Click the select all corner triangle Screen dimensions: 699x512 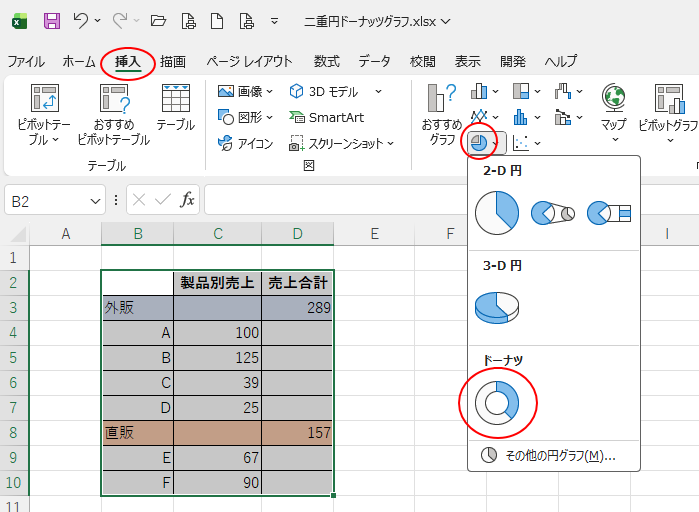pos(18,234)
